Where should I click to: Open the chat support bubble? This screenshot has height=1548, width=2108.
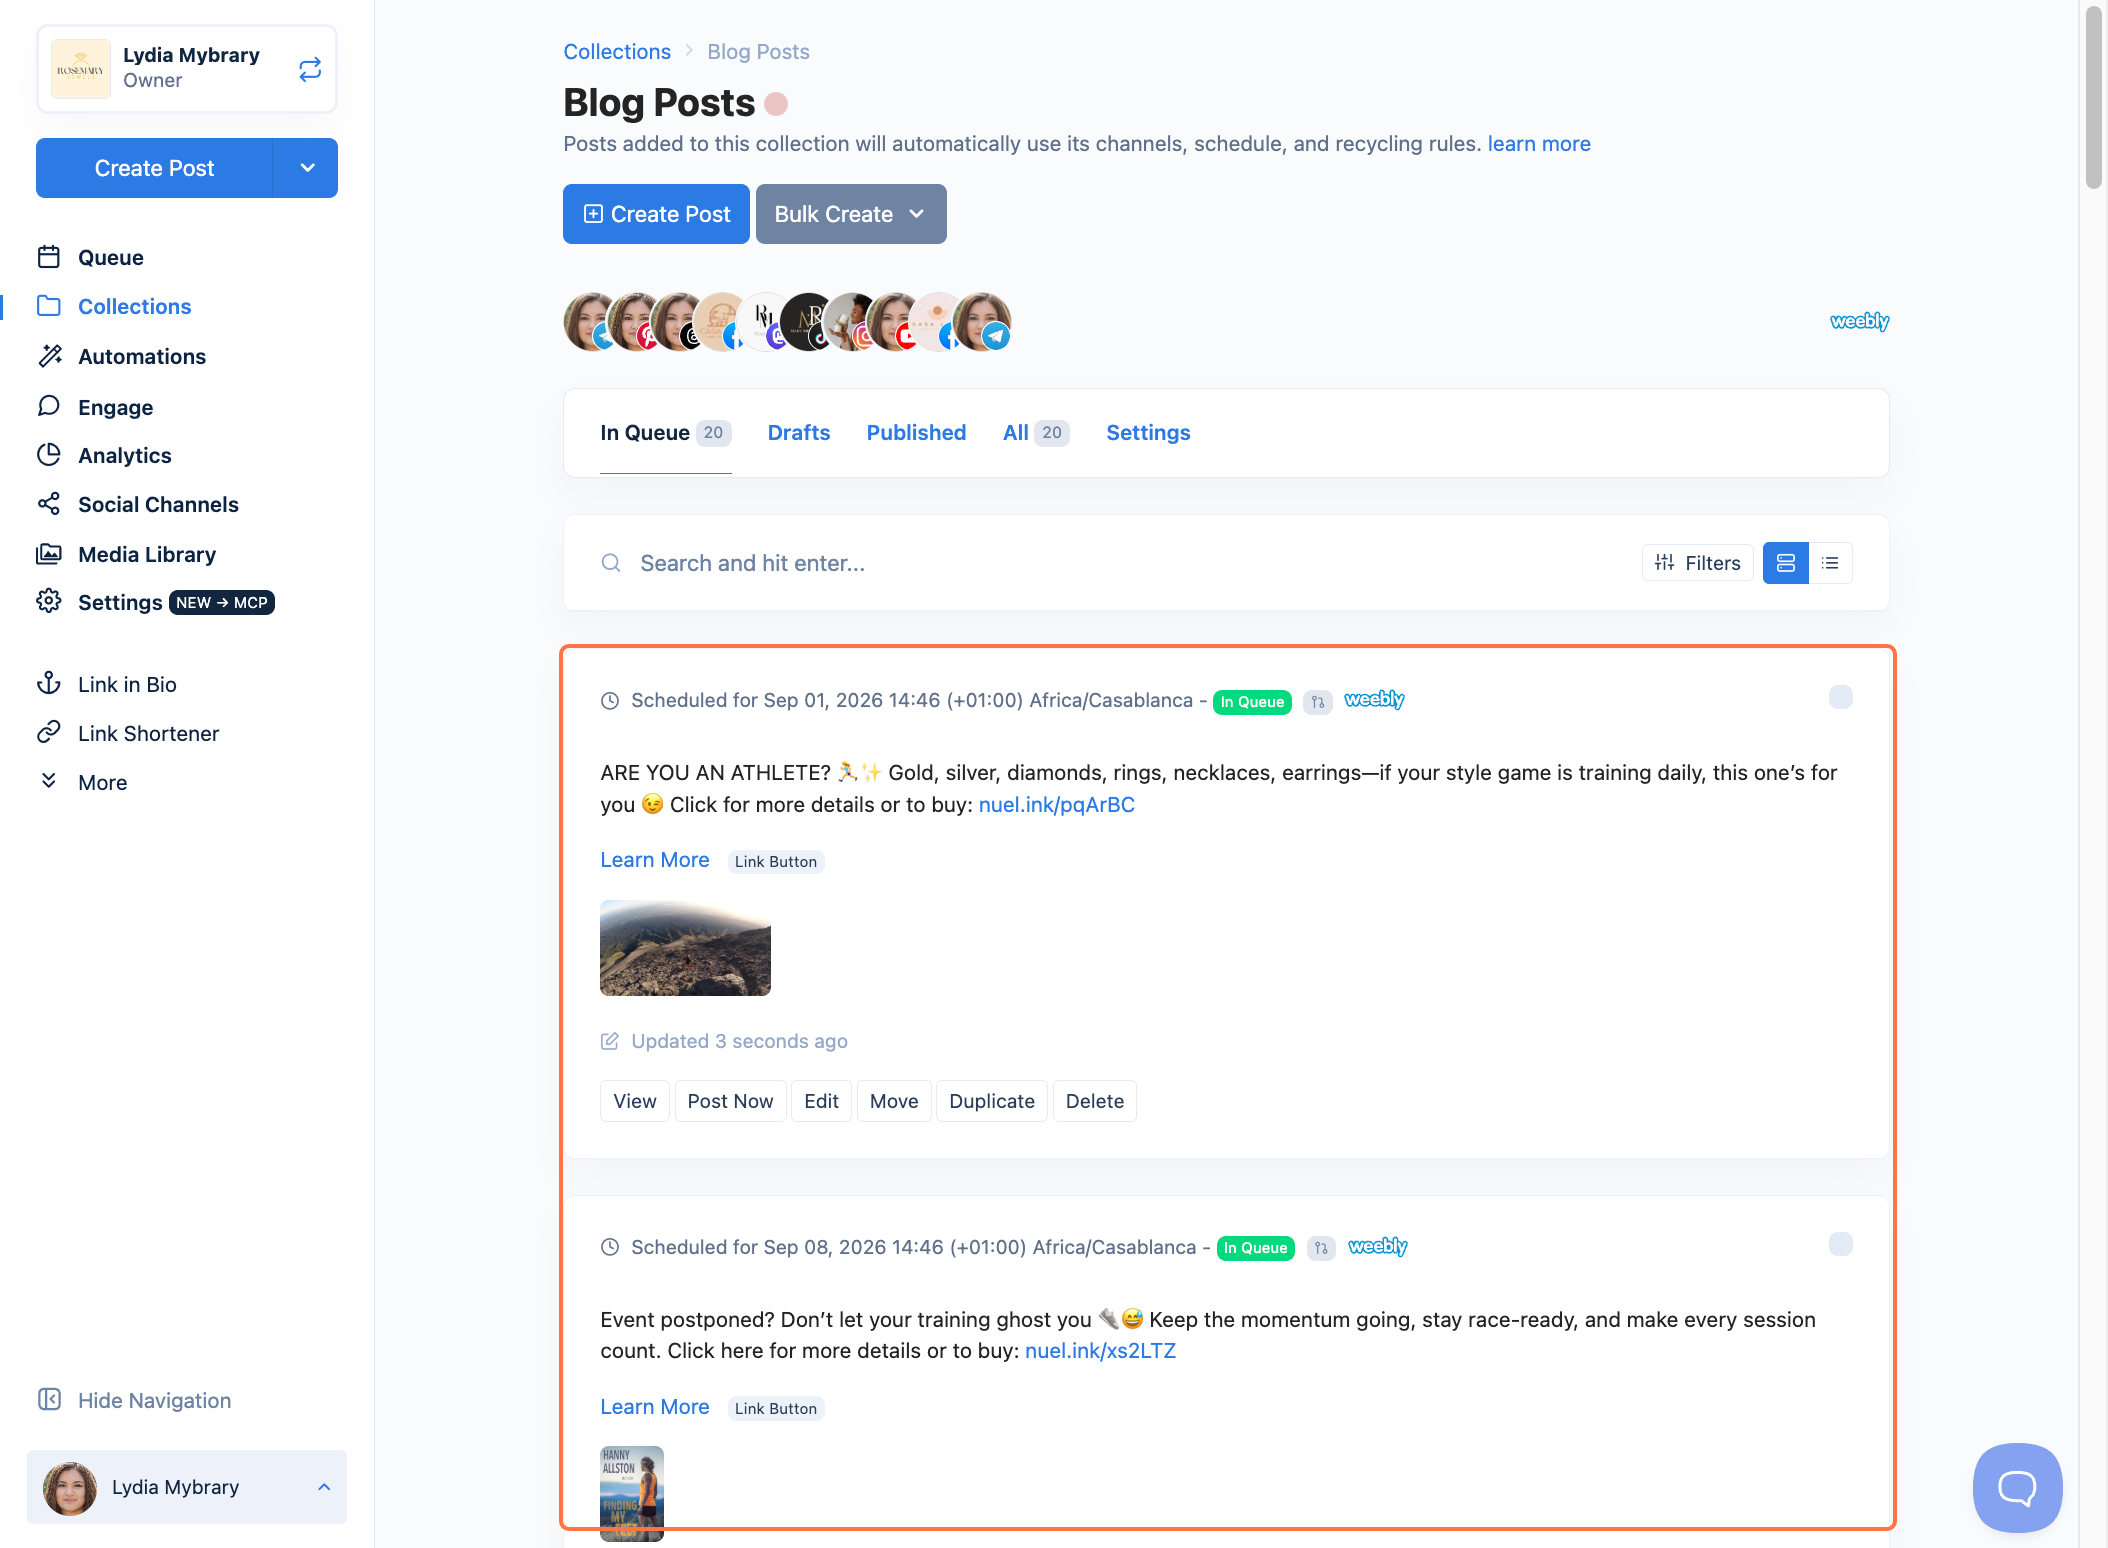point(2017,1488)
